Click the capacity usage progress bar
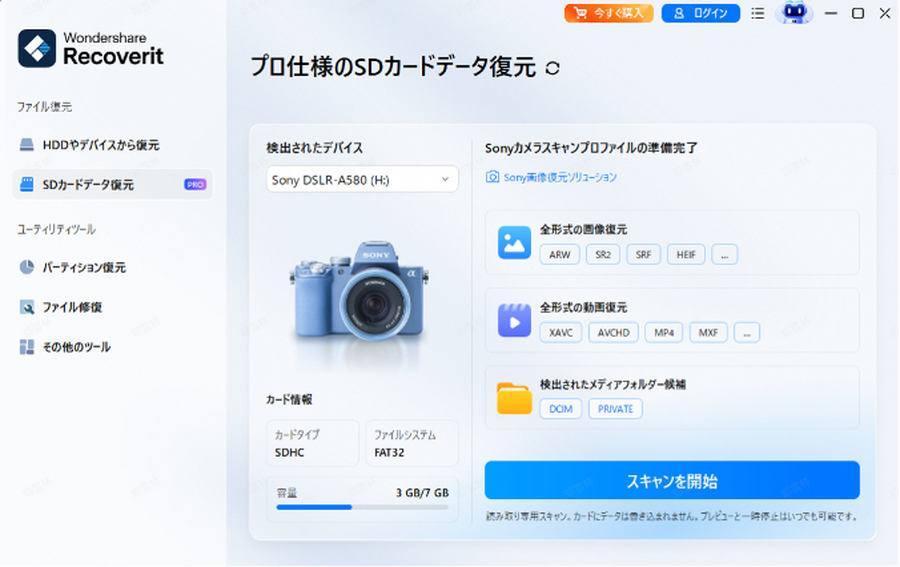The image size is (900, 567). click(x=362, y=507)
